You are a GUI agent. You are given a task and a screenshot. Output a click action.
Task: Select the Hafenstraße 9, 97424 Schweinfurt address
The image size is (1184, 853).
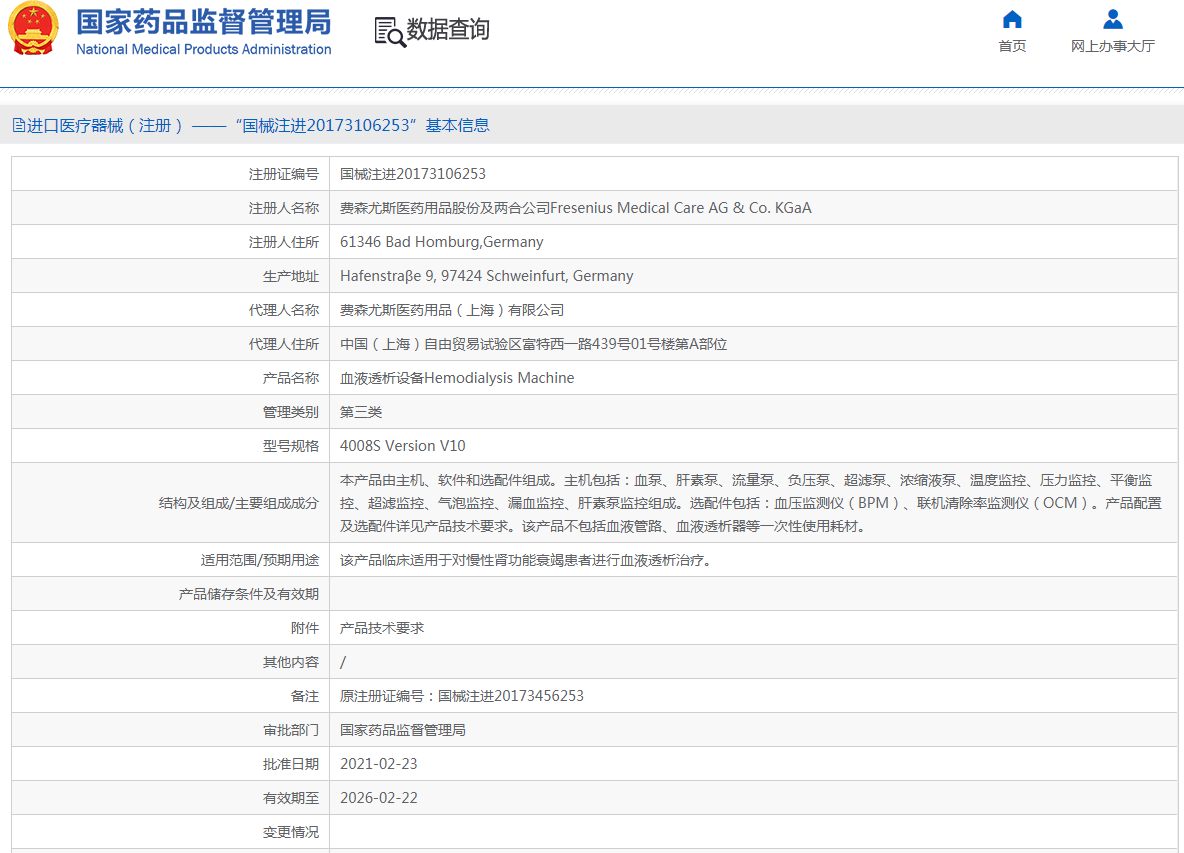[x=486, y=276]
